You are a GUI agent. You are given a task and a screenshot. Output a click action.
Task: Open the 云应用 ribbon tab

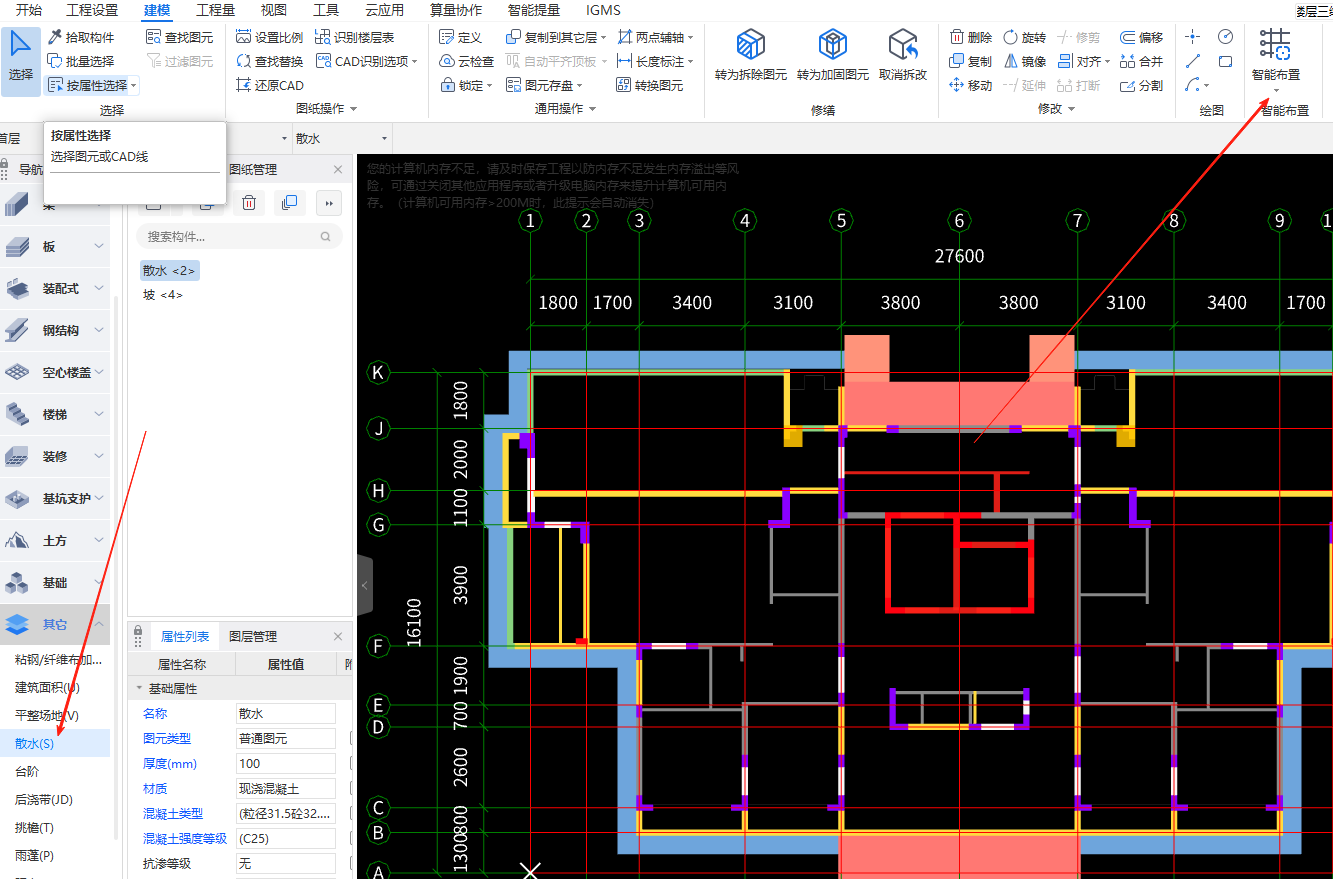[x=385, y=10]
